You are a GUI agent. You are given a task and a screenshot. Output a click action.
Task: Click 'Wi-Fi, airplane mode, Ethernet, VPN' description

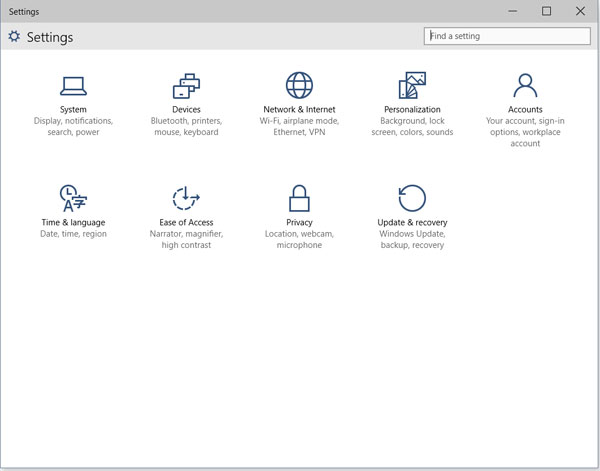click(299, 126)
